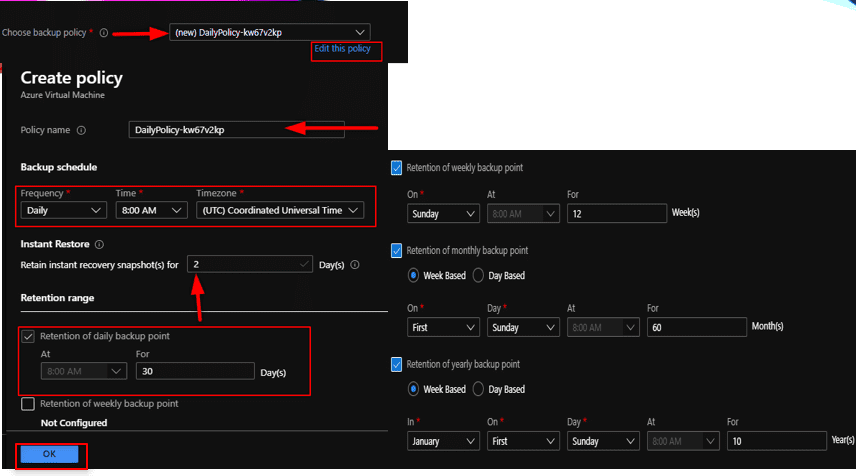Click the Policy name text field
Image resolution: width=856 pixels, height=476 pixels.
point(236,130)
